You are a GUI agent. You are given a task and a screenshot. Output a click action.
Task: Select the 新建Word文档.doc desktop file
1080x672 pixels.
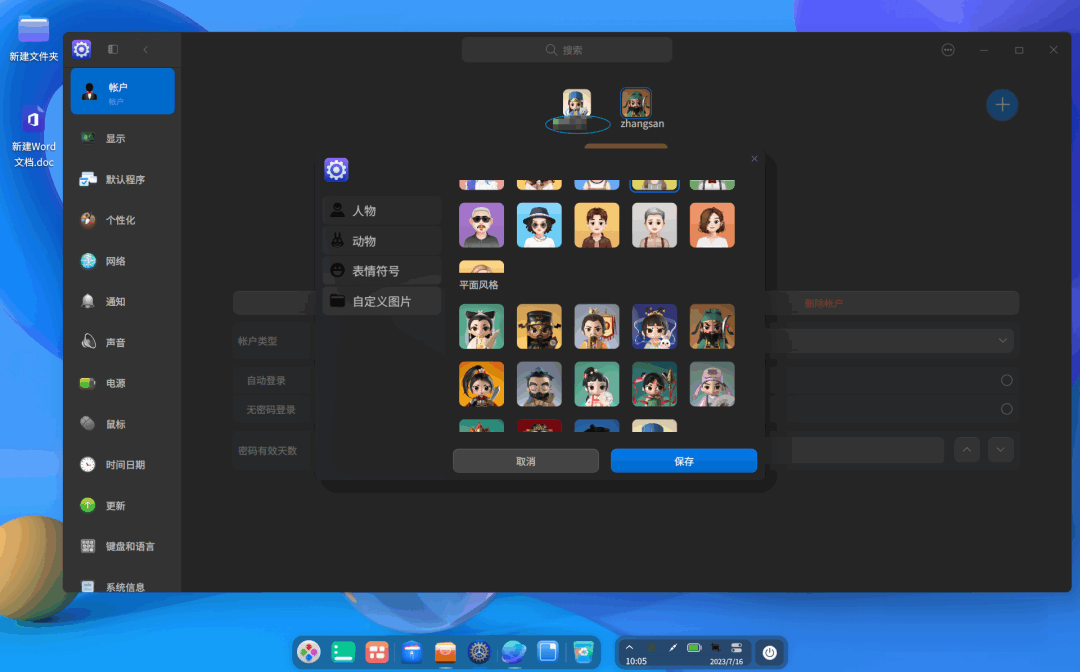point(33,136)
